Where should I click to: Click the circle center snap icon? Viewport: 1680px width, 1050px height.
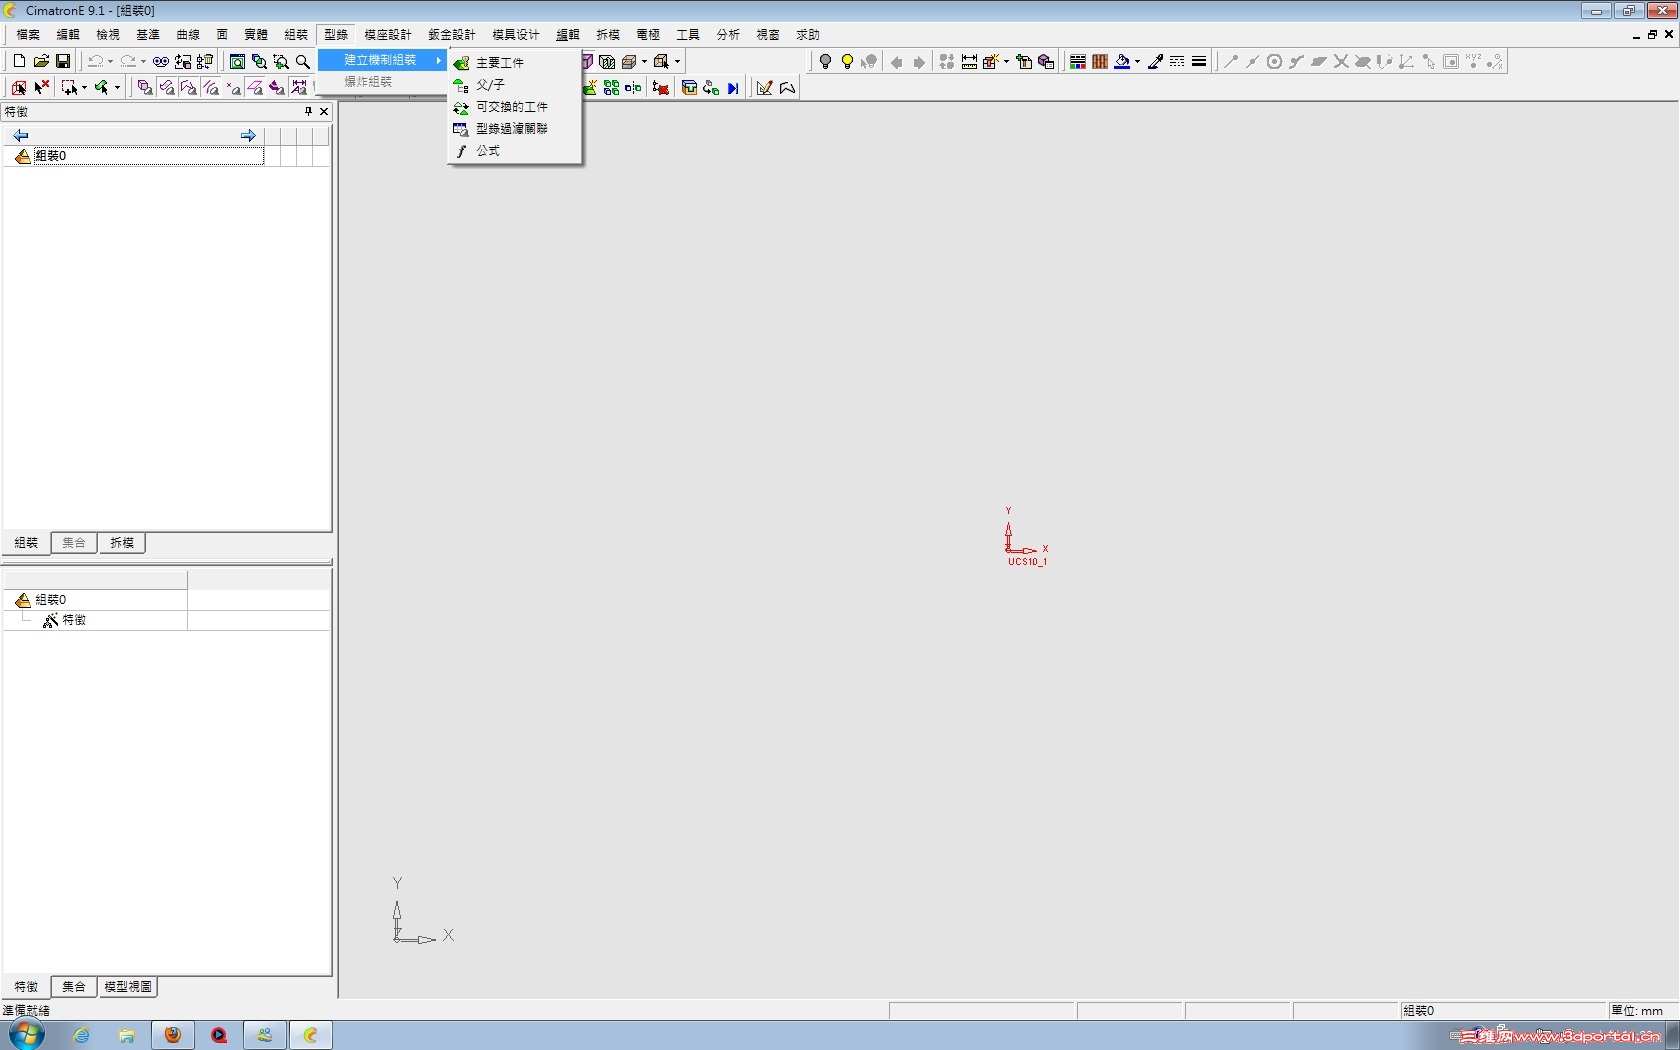pyautogui.click(x=1274, y=61)
